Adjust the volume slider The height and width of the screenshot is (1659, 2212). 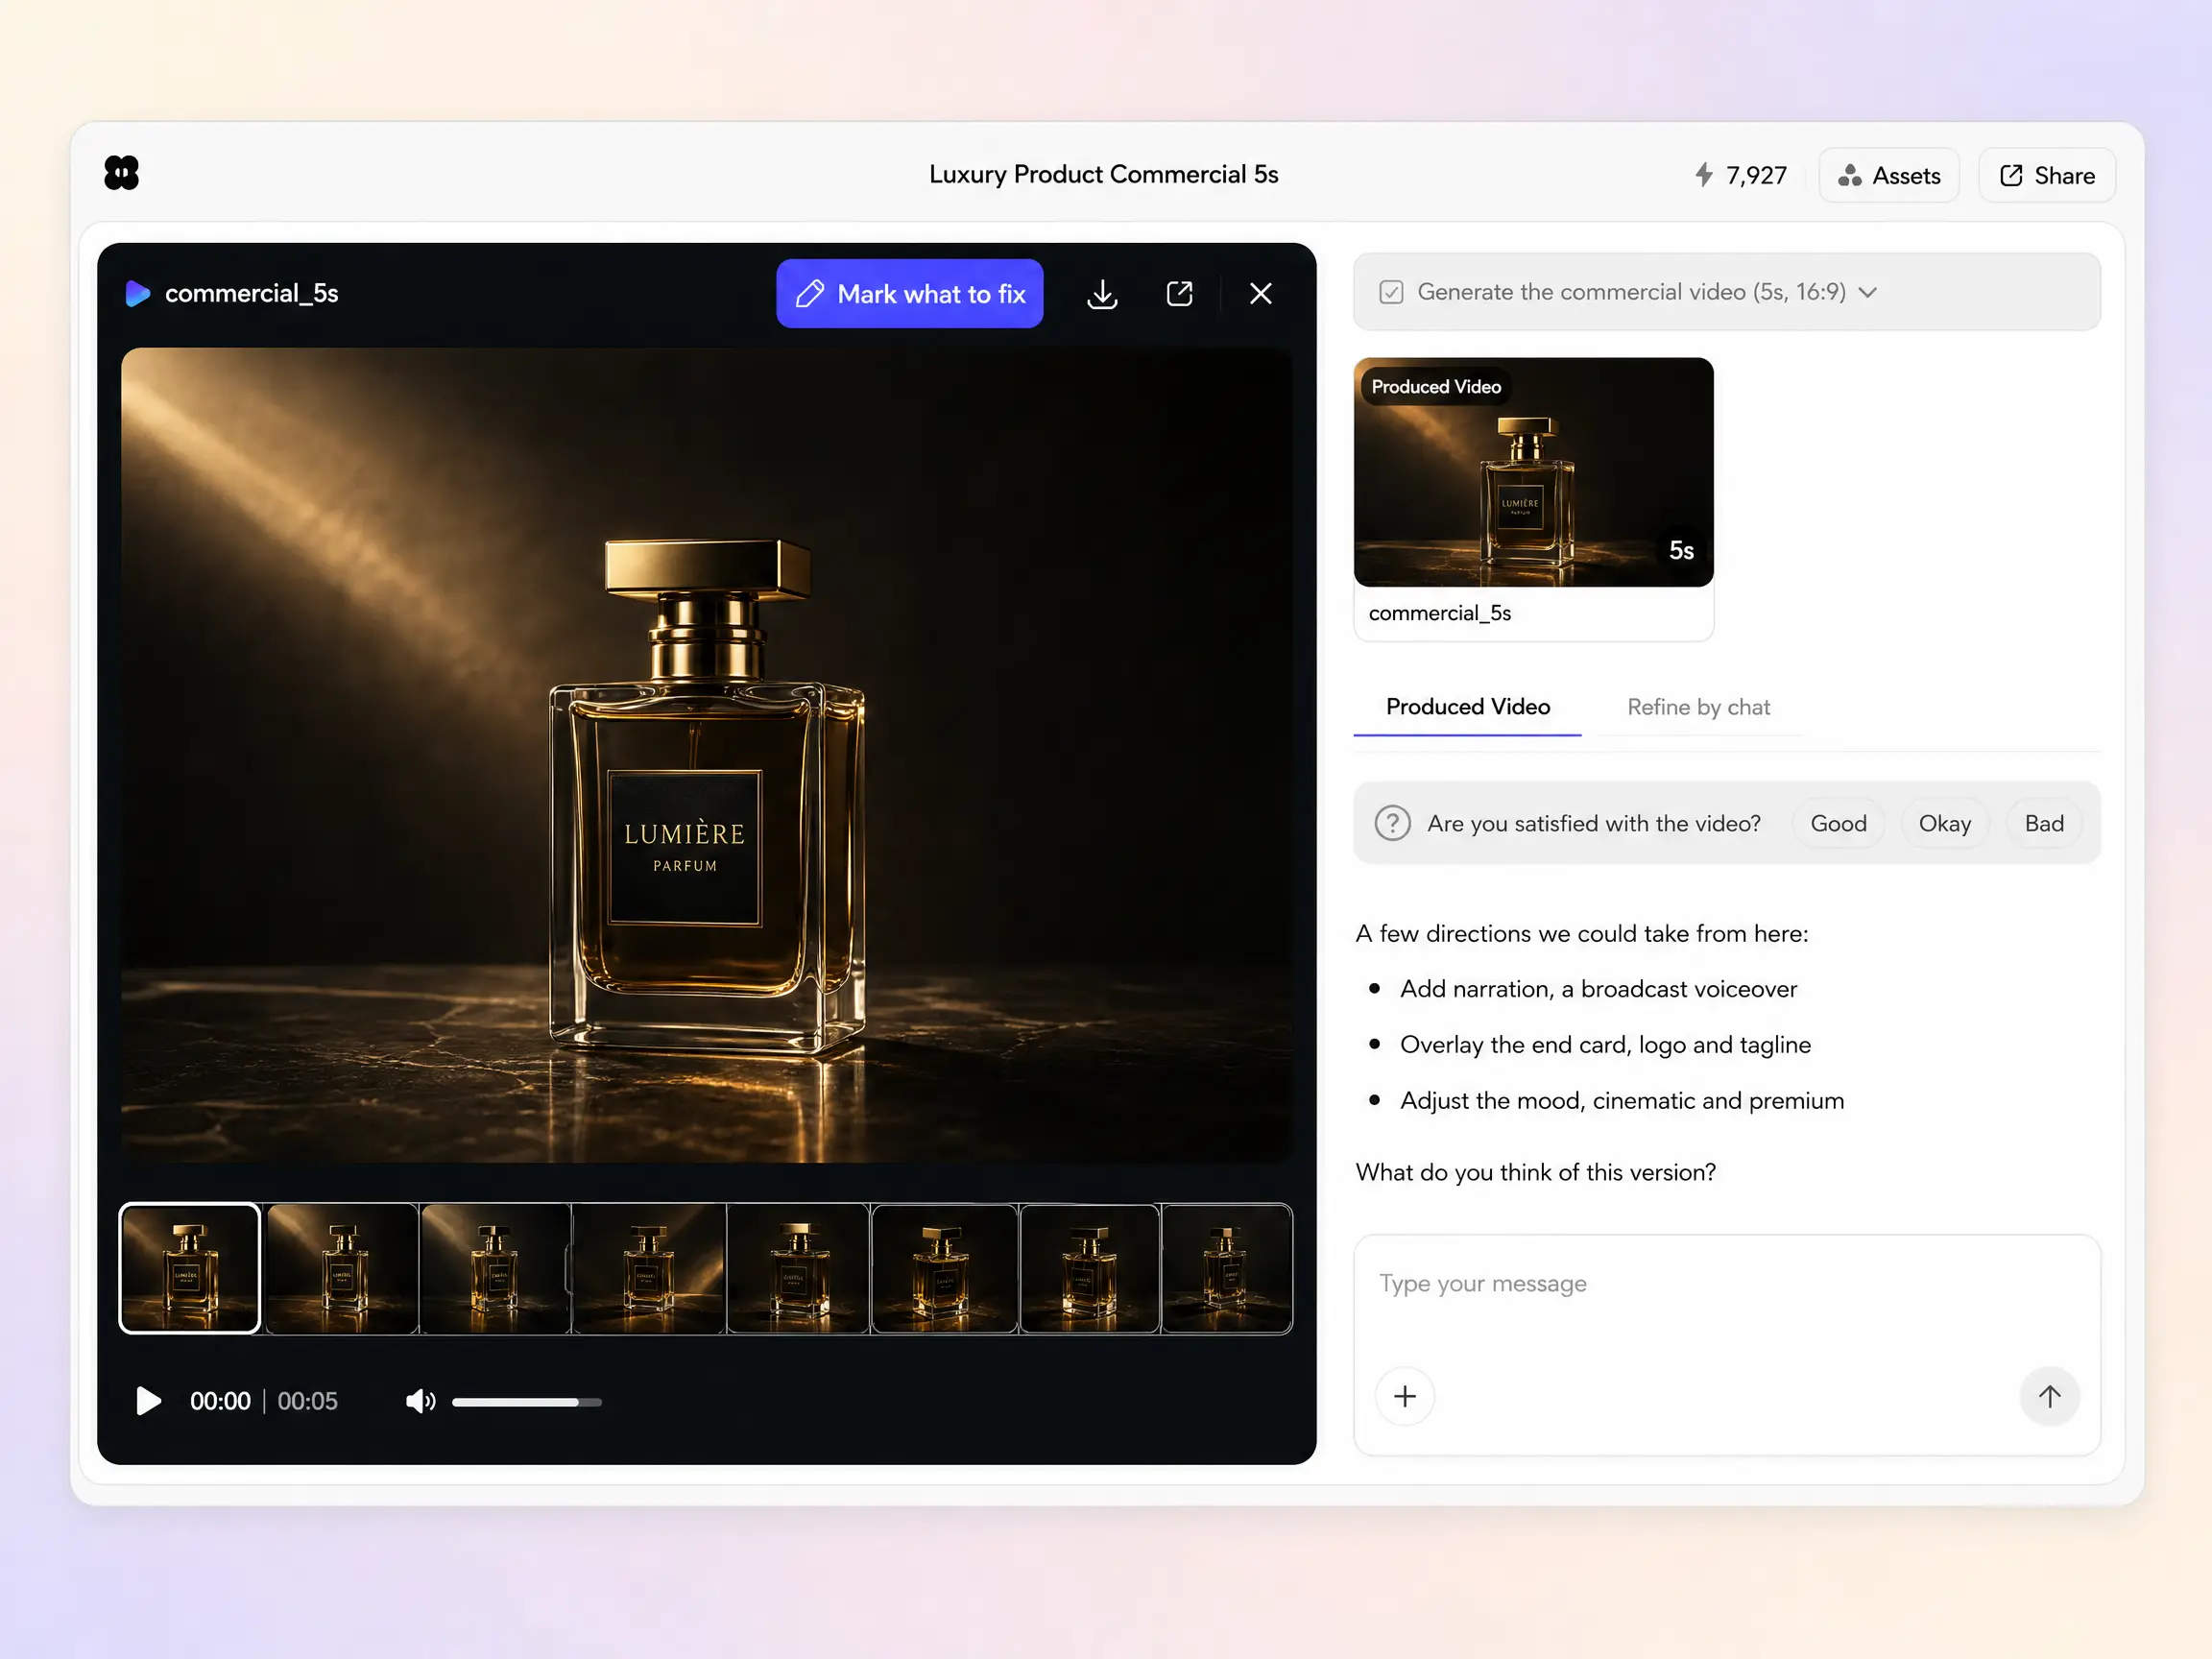(x=526, y=1401)
